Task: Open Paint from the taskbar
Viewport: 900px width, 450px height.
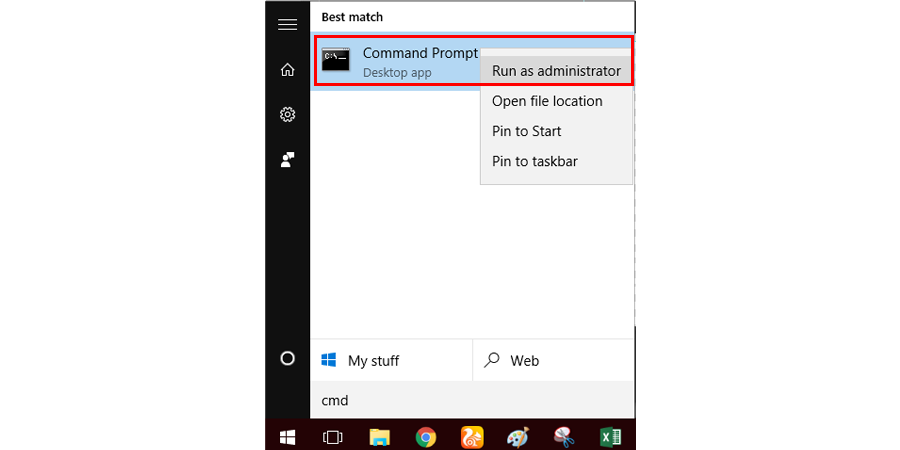Action: (x=518, y=437)
